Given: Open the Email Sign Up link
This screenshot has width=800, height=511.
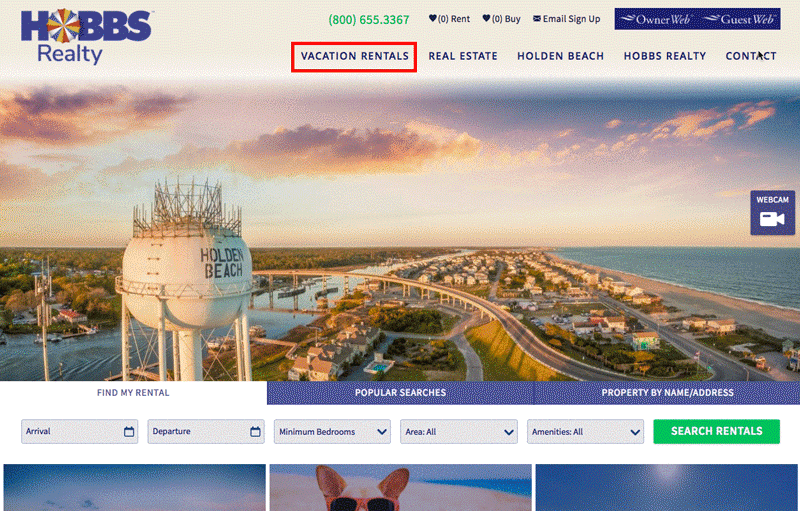Looking at the screenshot, I should pos(571,19).
